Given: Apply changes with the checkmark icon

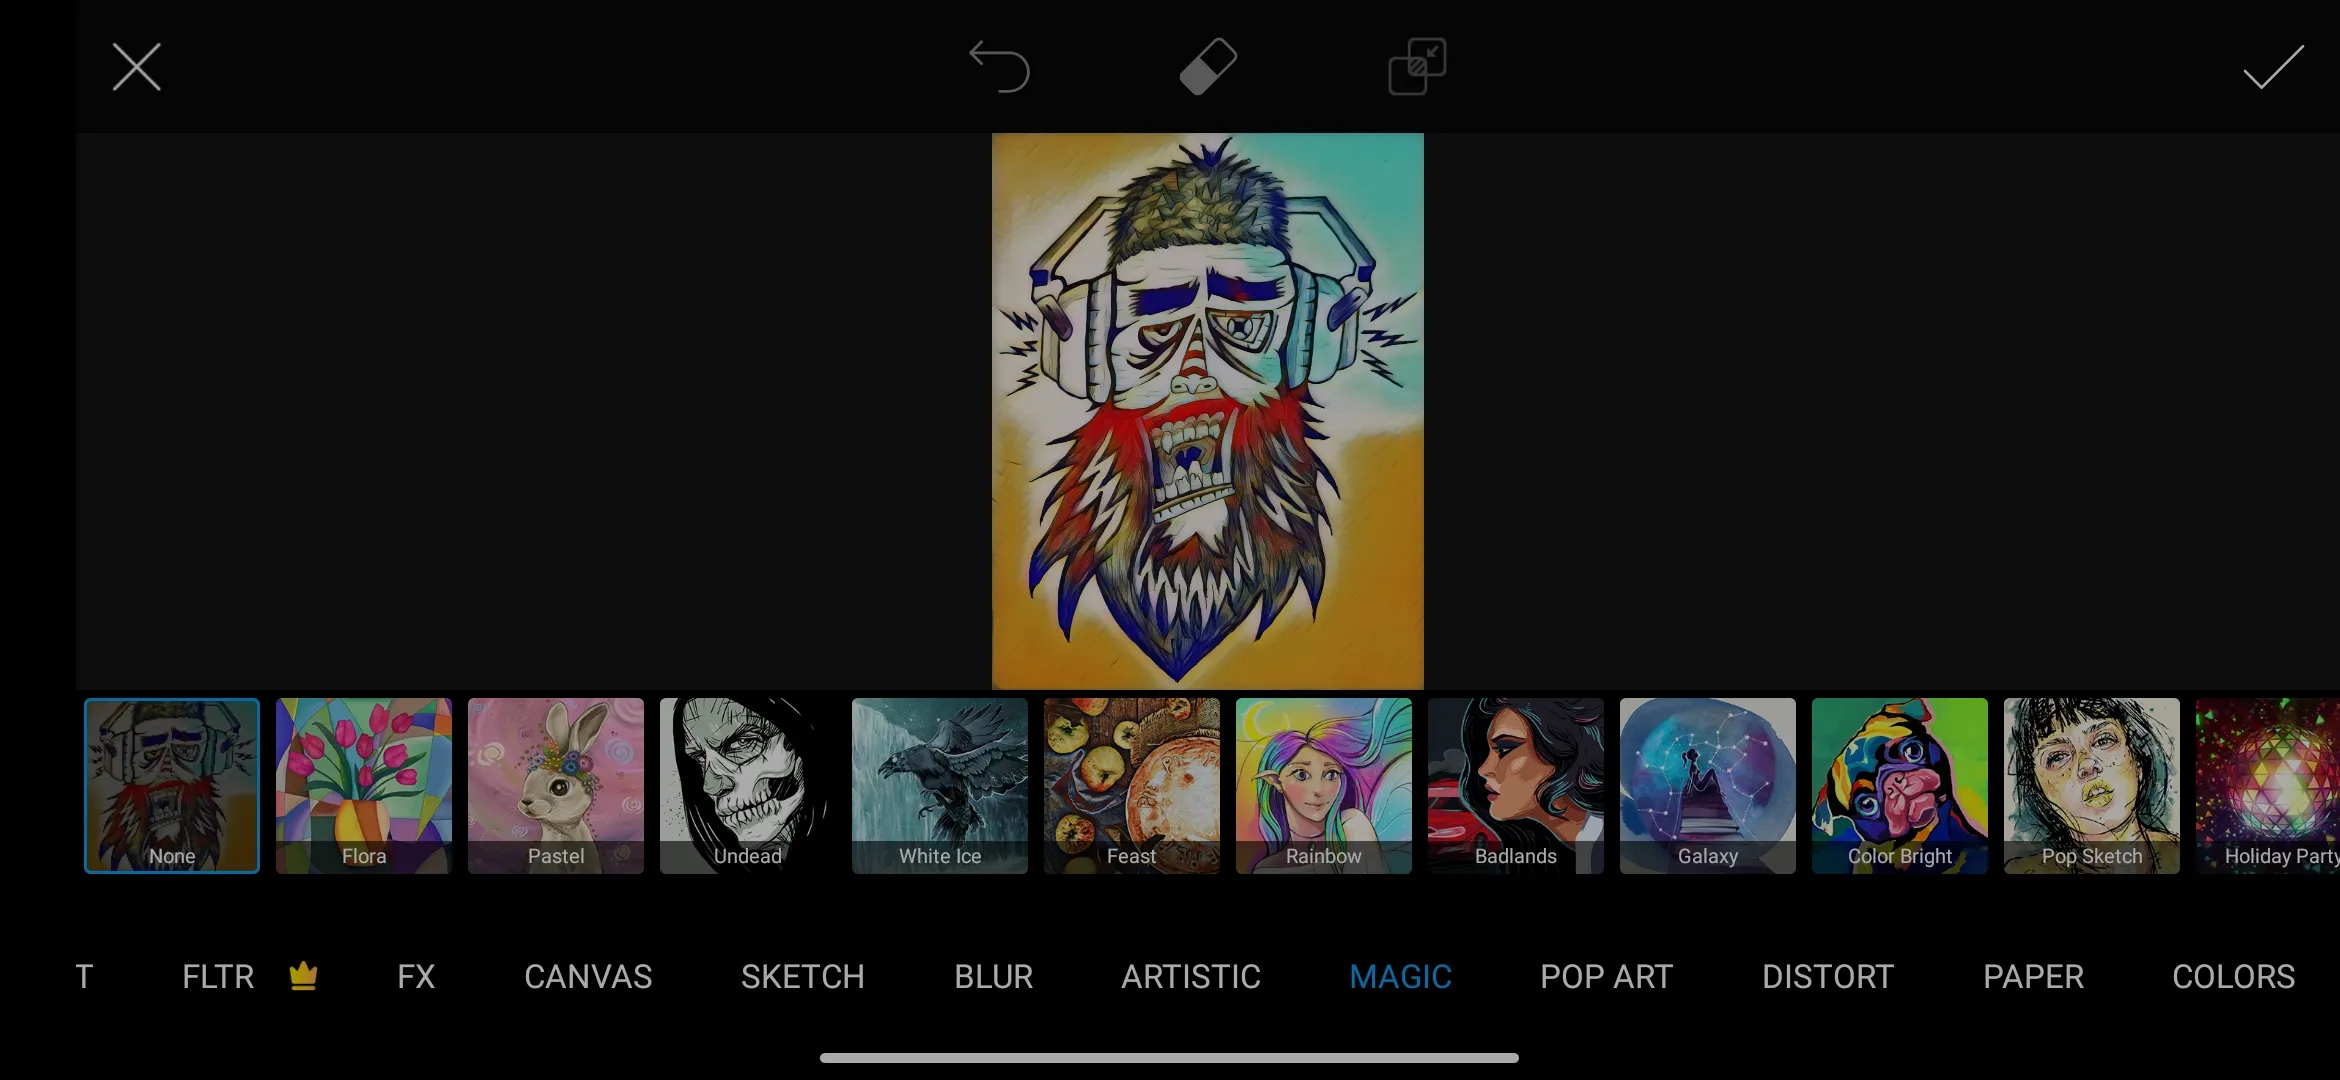Looking at the screenshot, I should click(2273, 67).
